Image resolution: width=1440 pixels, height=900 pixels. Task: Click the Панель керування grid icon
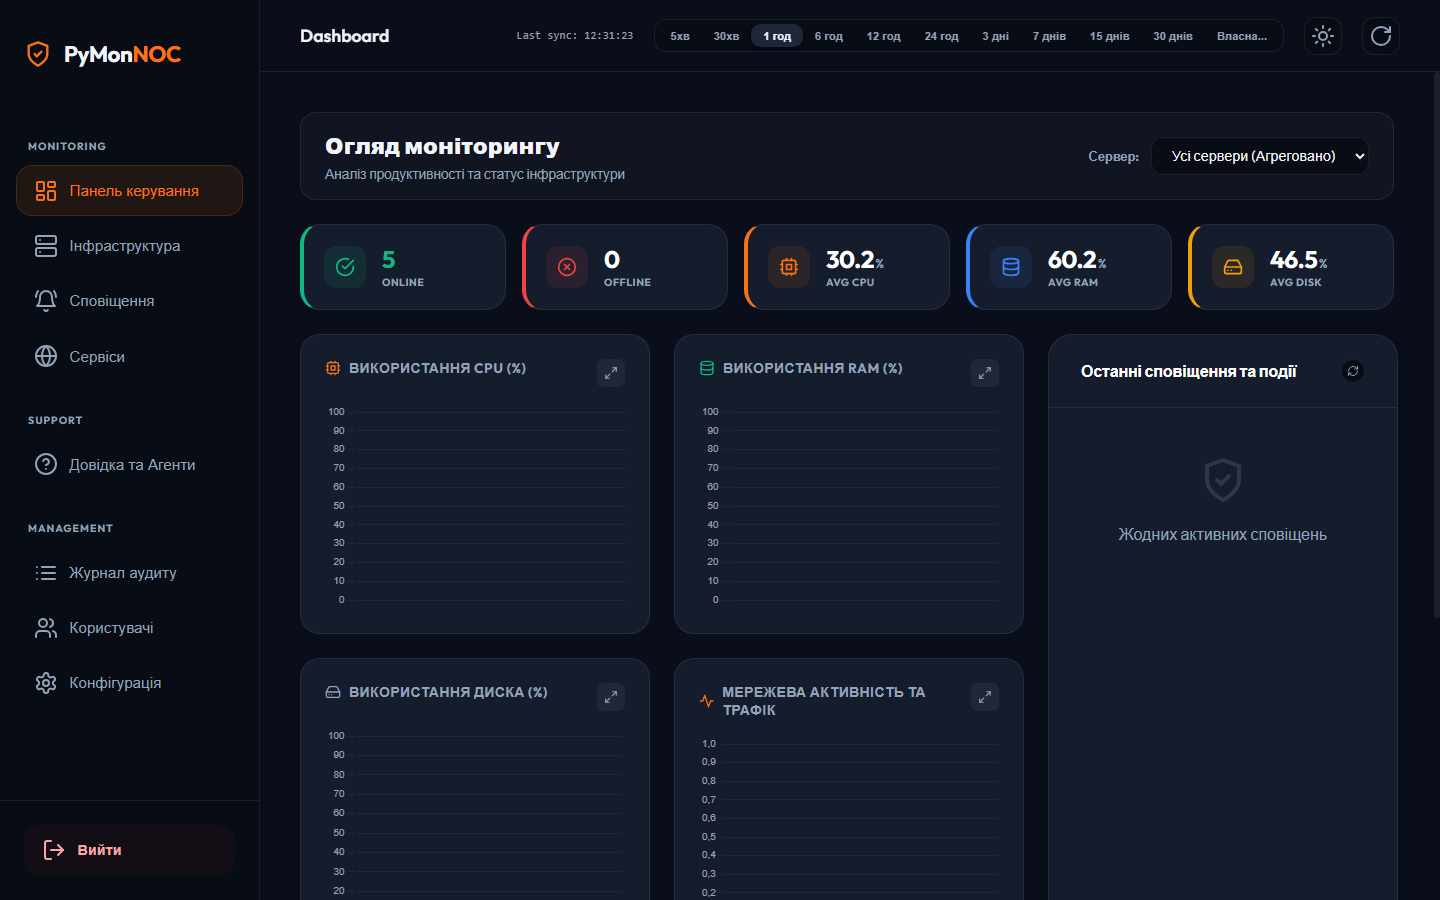46,191
